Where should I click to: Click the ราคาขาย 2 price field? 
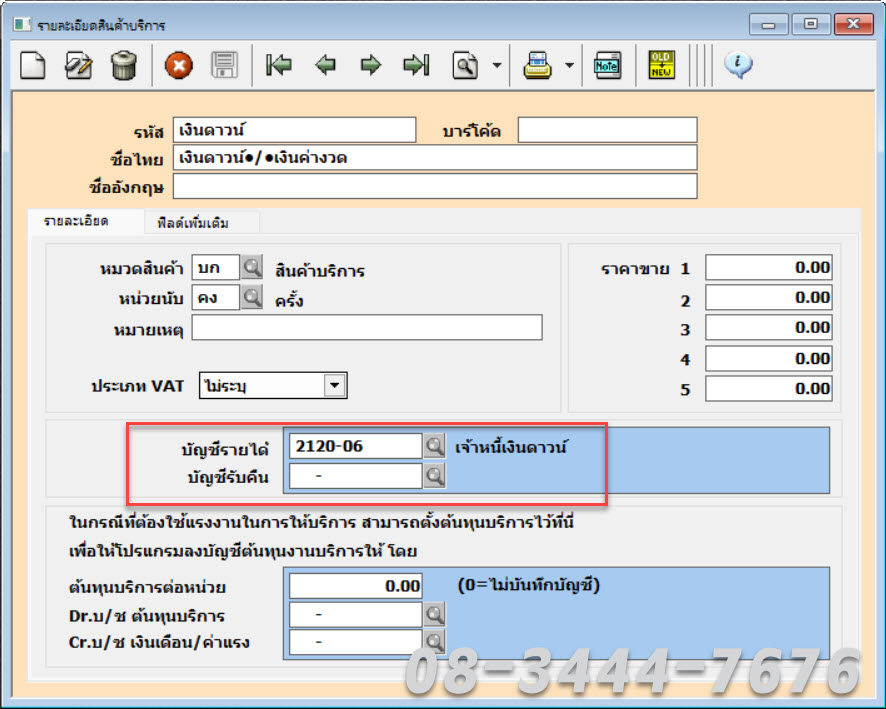[x=768, y=297]
